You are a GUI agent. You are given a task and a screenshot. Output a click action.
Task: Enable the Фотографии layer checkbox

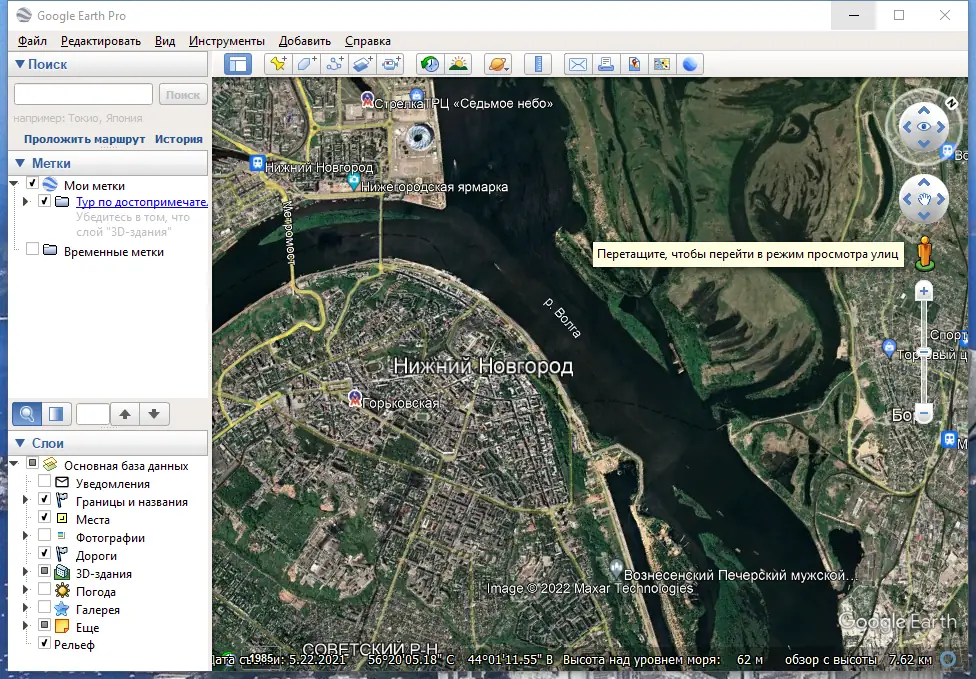tap(45, 538)
